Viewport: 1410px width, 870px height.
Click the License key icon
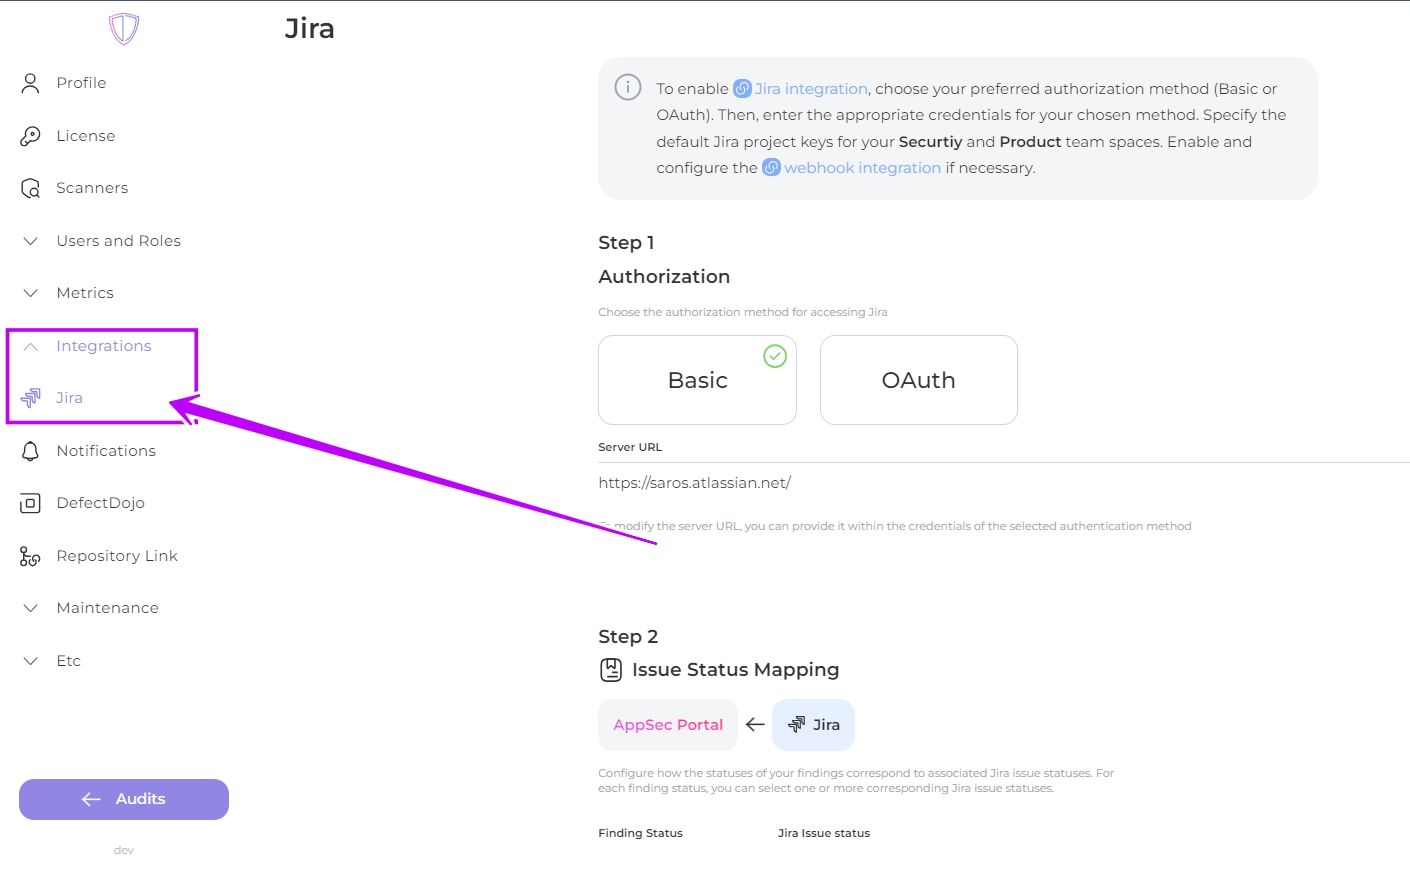tap(30, 136)
